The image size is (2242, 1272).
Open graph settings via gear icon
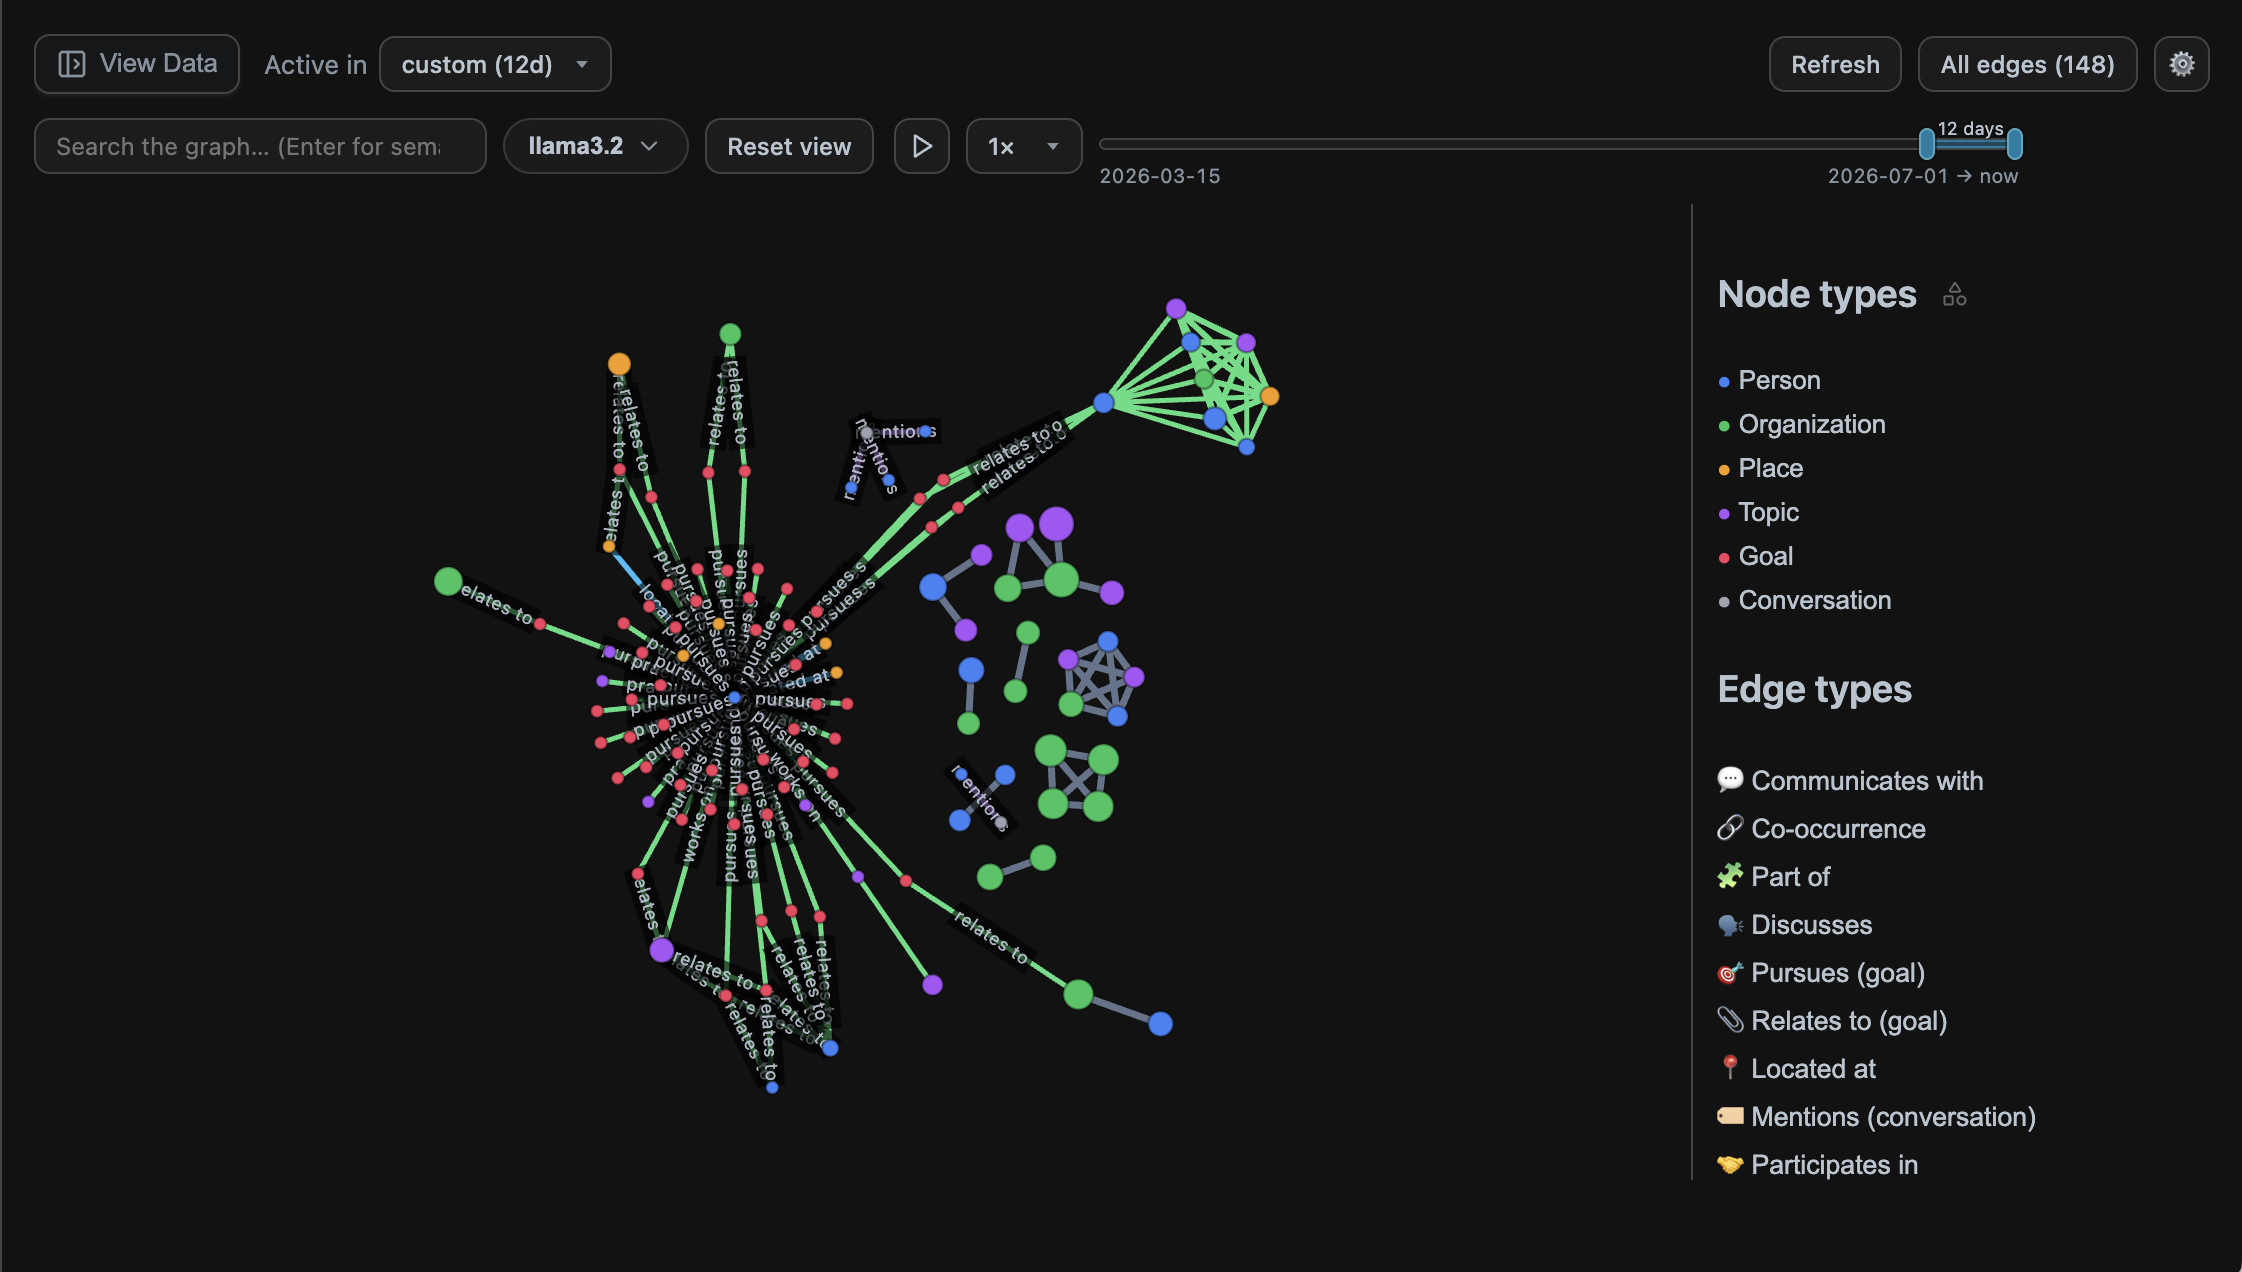[x=2182, y=64]
